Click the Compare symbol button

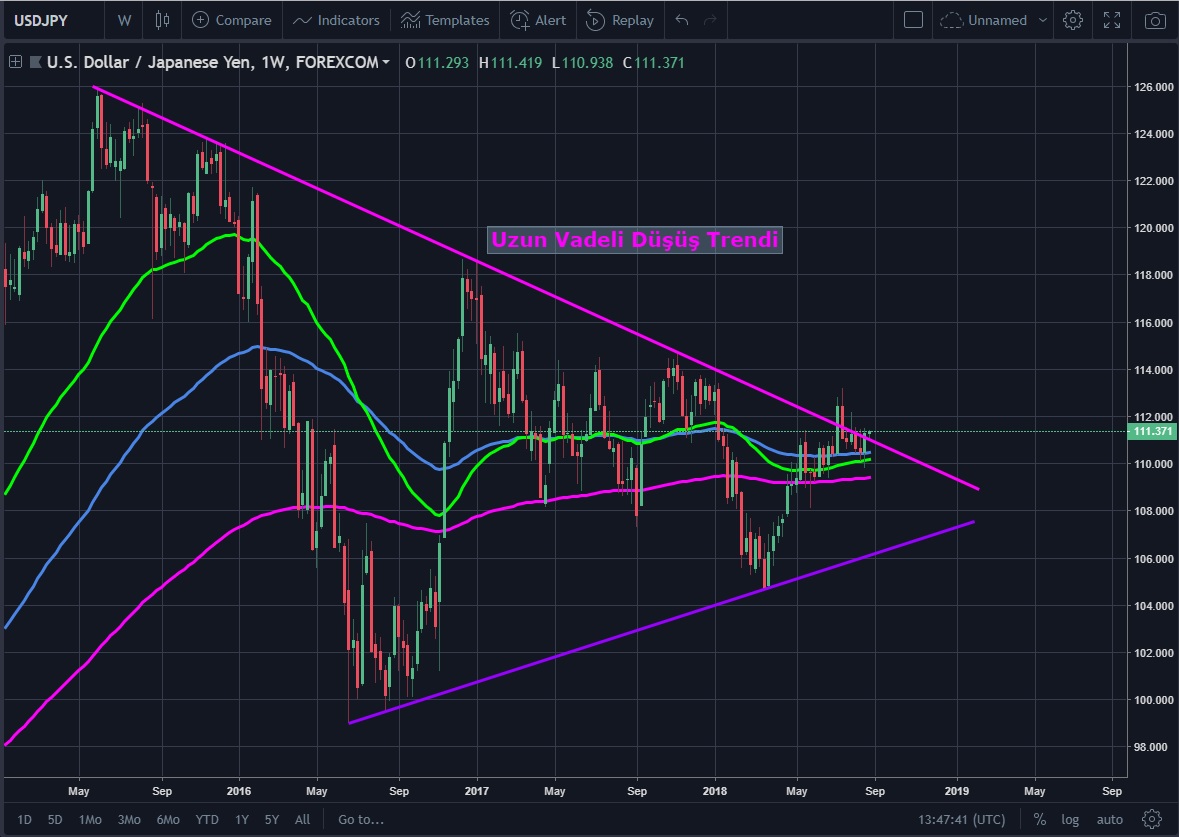pyautogui.click(x=231, y=20)
